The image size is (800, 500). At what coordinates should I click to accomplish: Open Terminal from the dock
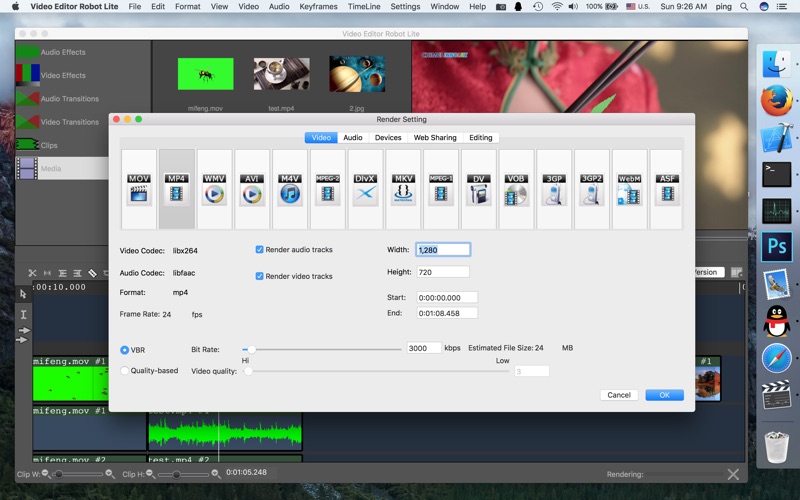click(x=777, y=174)
